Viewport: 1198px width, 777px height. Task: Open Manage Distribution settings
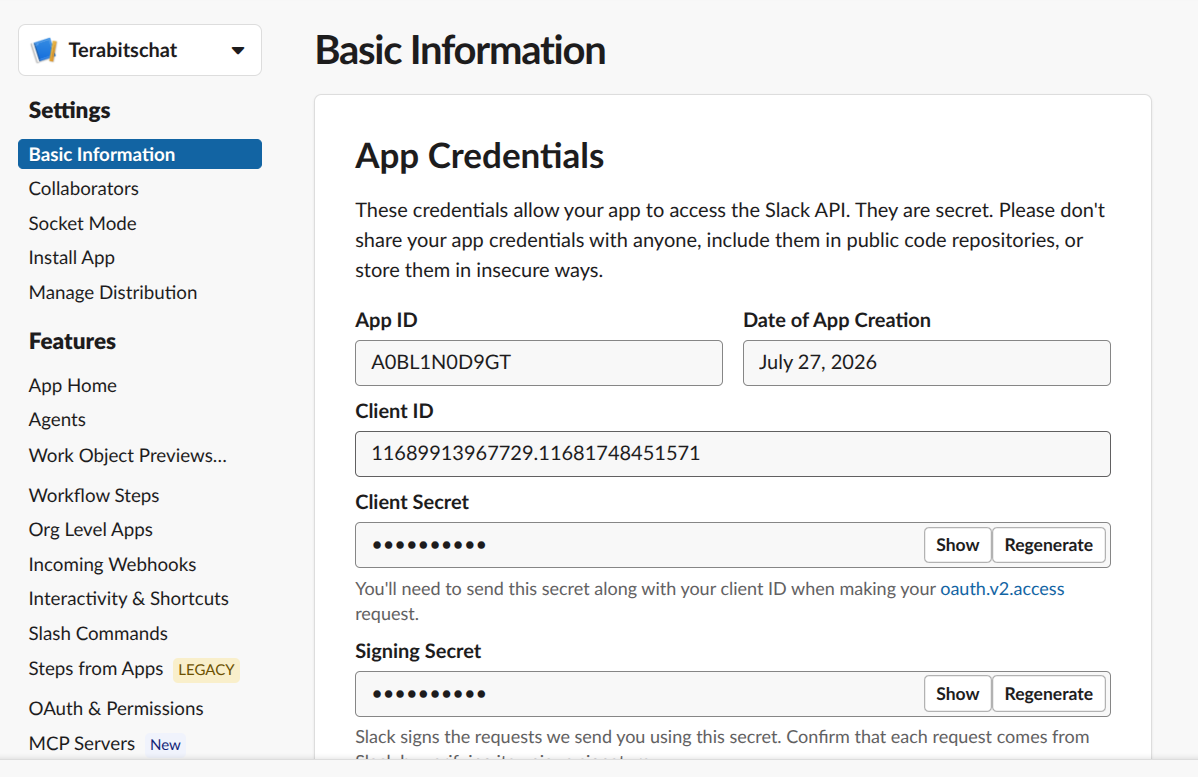[x=113, y=293]
